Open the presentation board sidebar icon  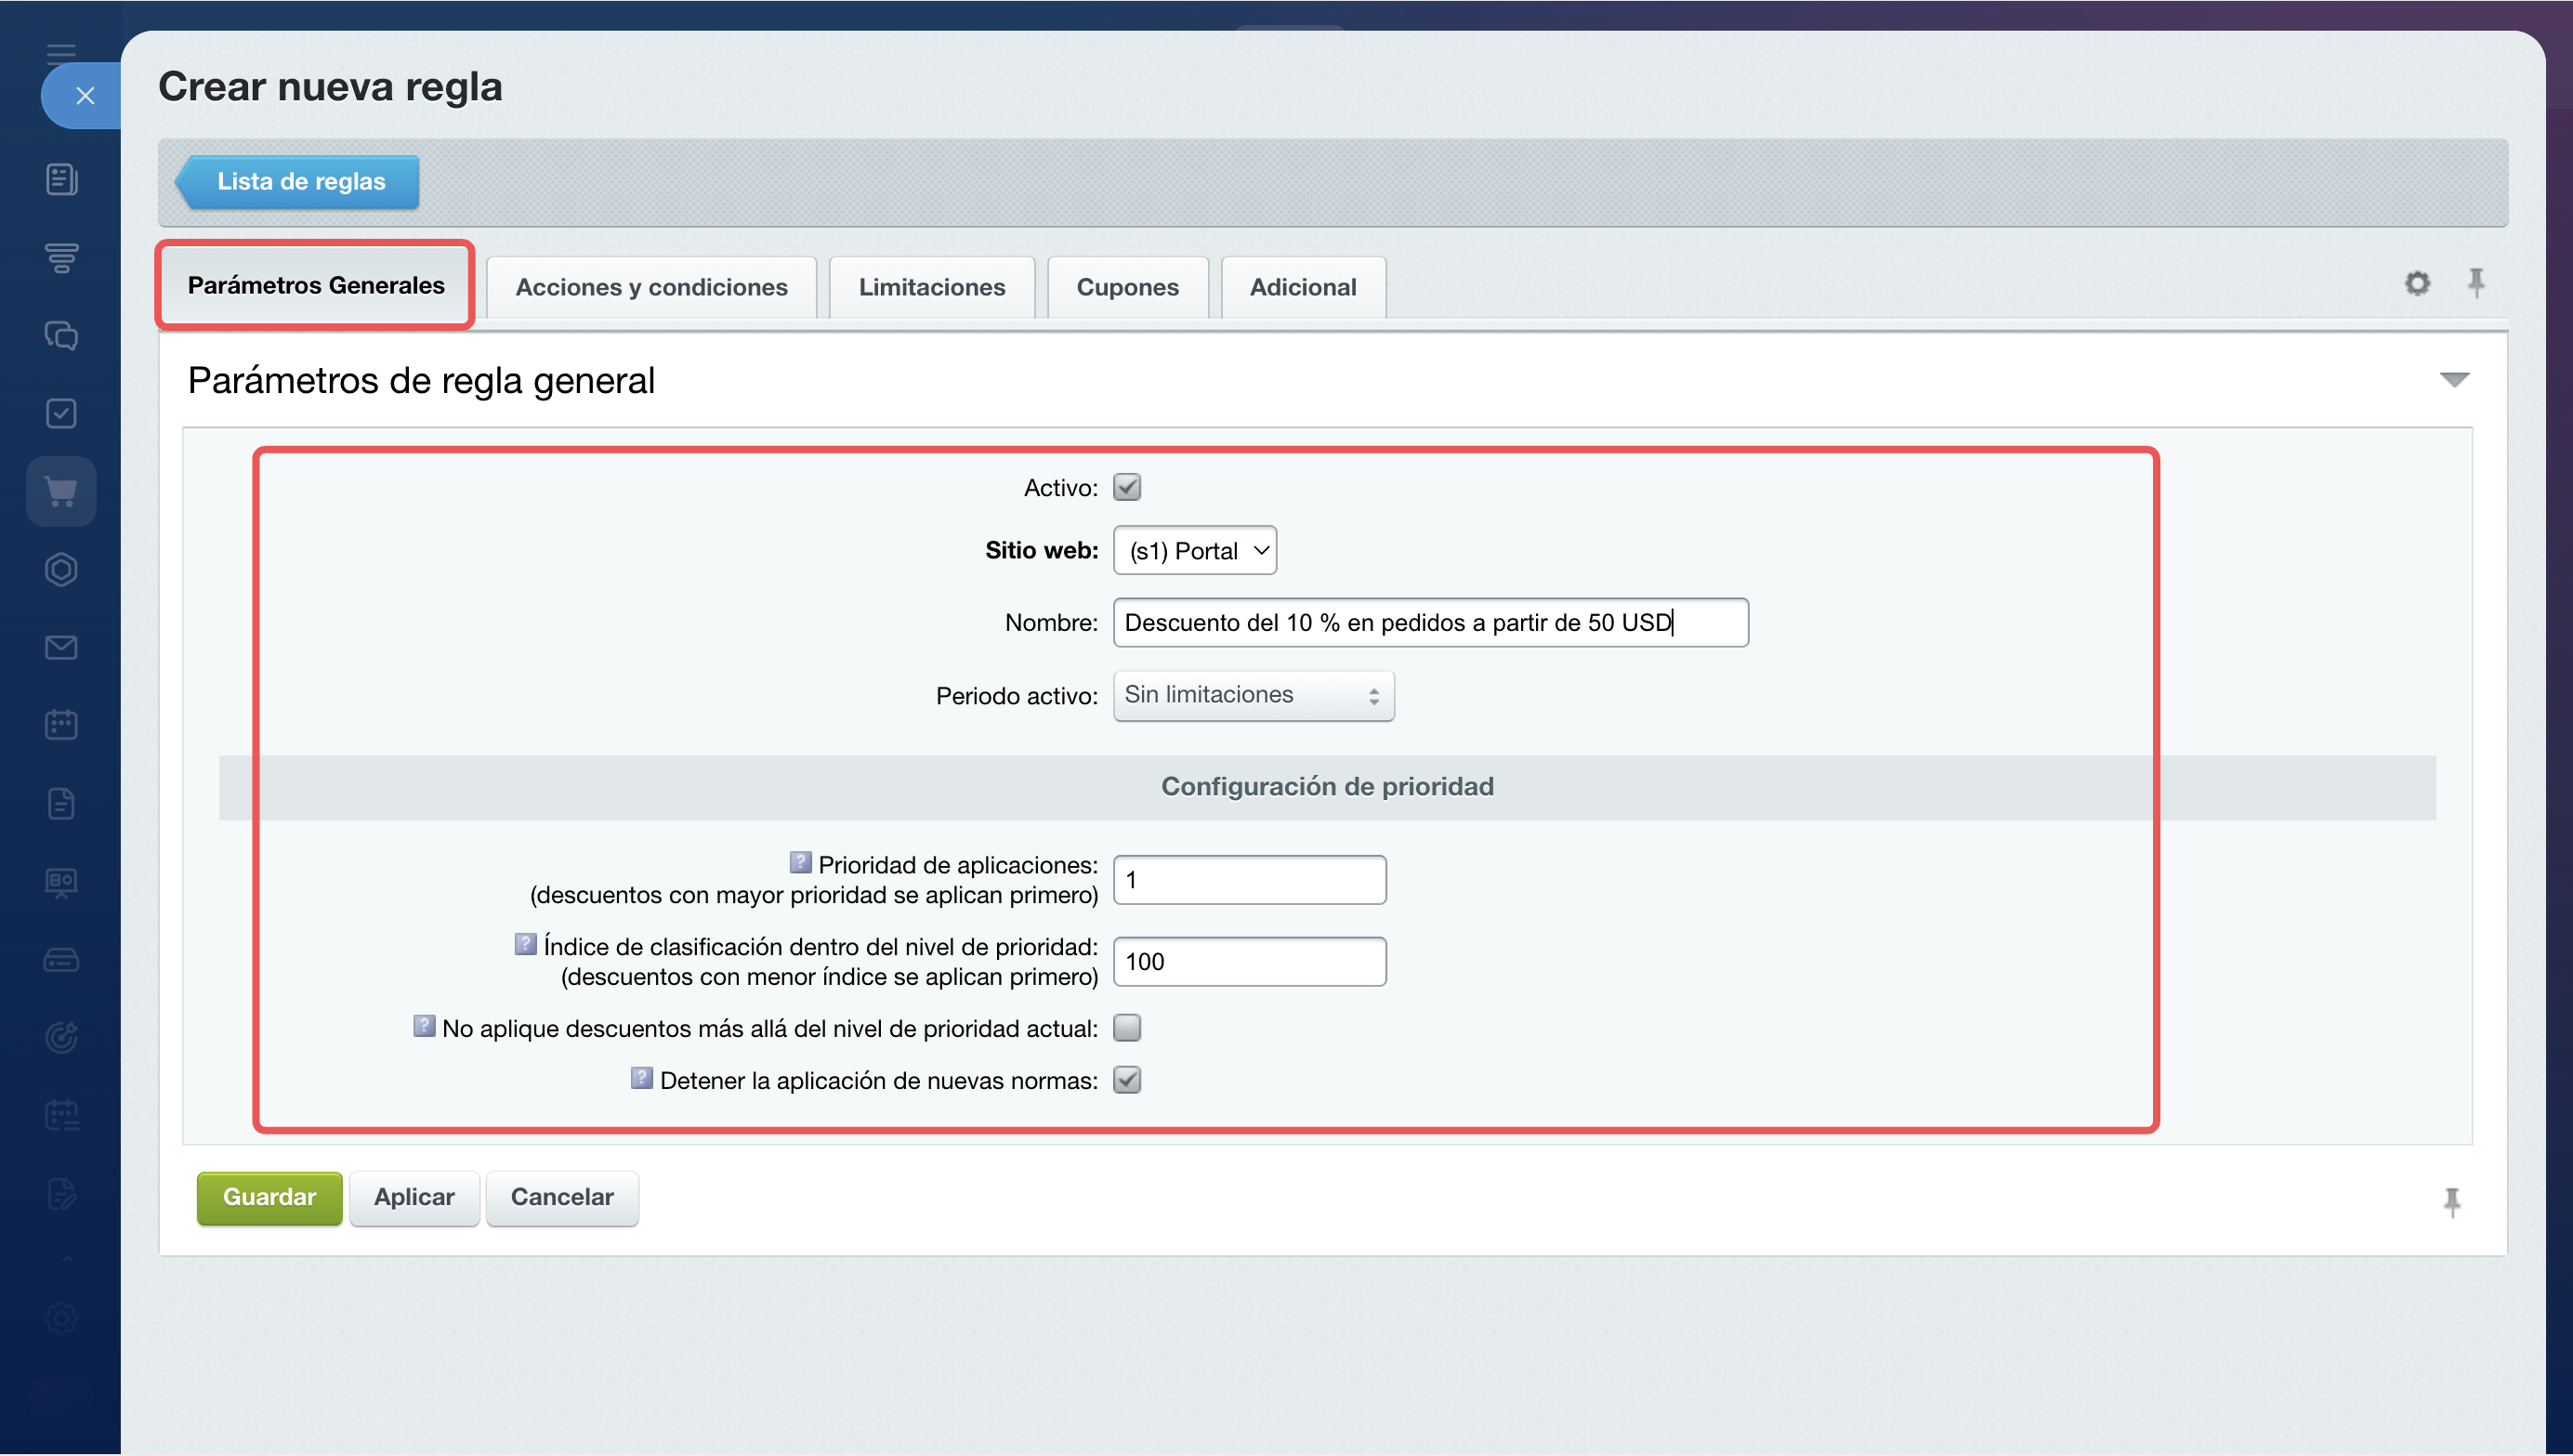[61, 882]
